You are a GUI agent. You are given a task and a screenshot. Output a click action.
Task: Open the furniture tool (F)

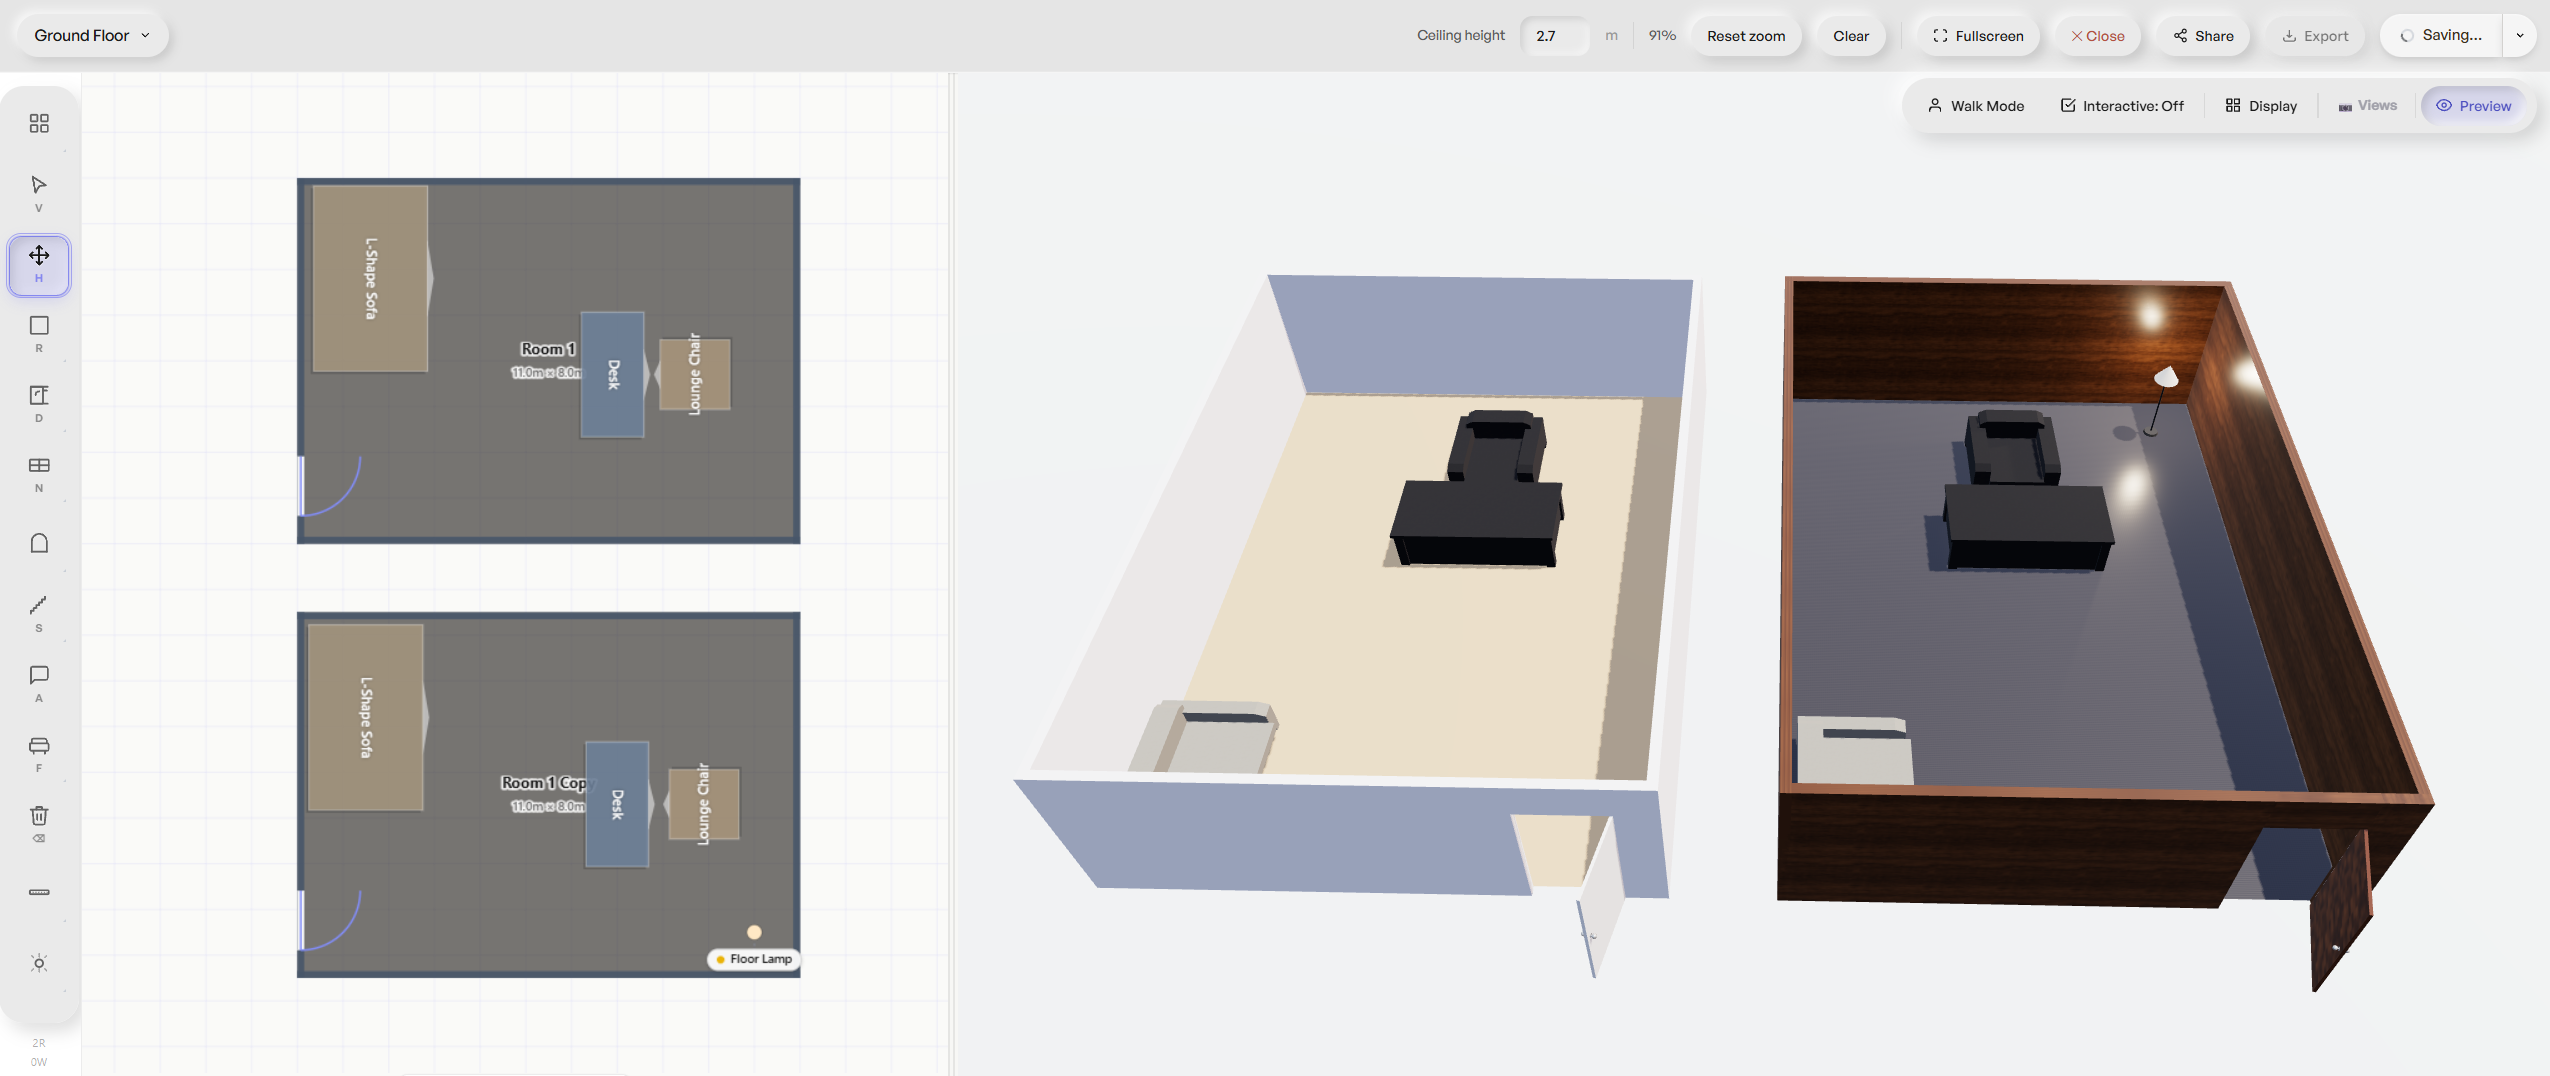[x=39, y=753]
